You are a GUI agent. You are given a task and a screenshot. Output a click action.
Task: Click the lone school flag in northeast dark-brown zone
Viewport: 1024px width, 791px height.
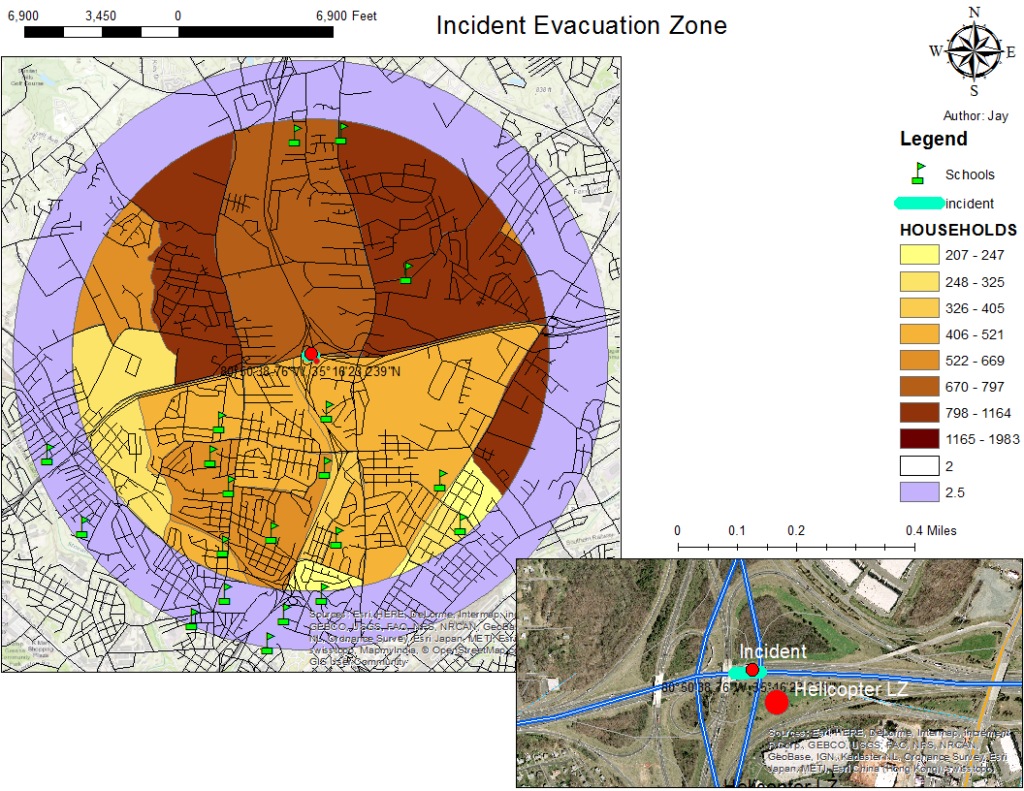[x=405, y=272]
